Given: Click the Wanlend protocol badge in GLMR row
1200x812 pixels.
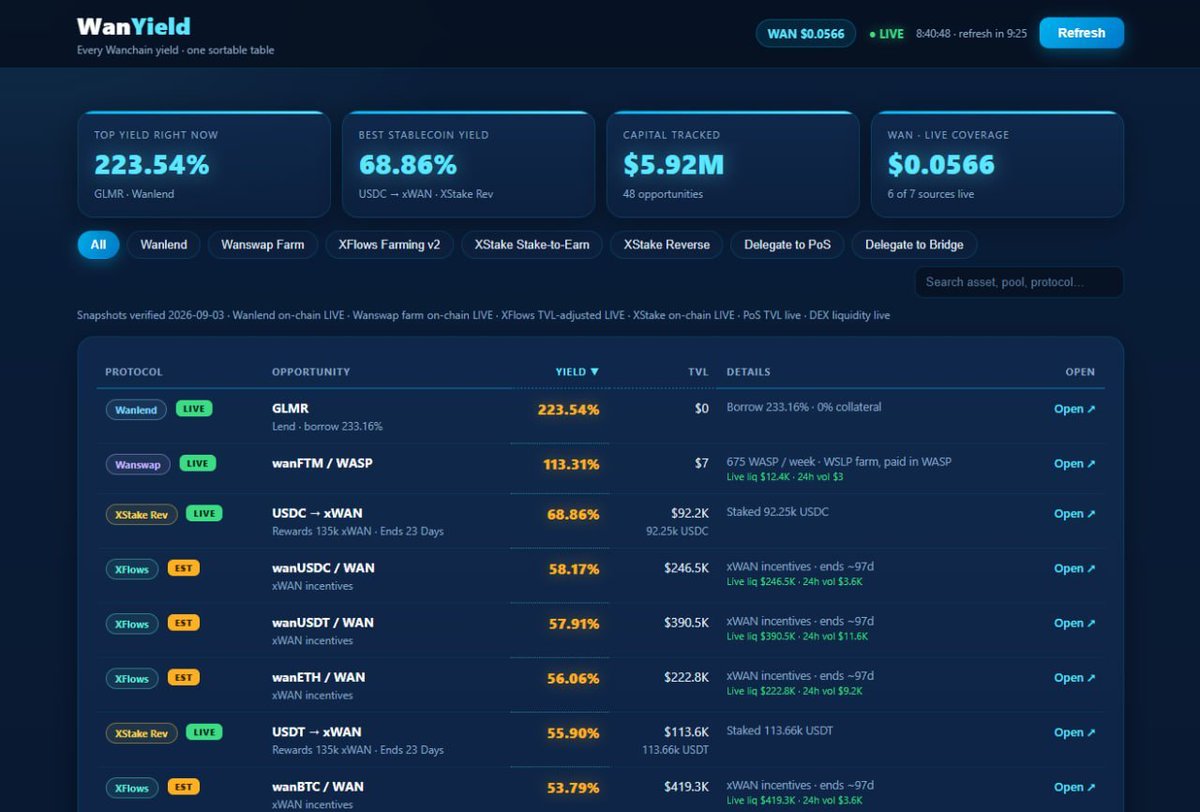Looking at the screenshot, I should tap(136, 410).
